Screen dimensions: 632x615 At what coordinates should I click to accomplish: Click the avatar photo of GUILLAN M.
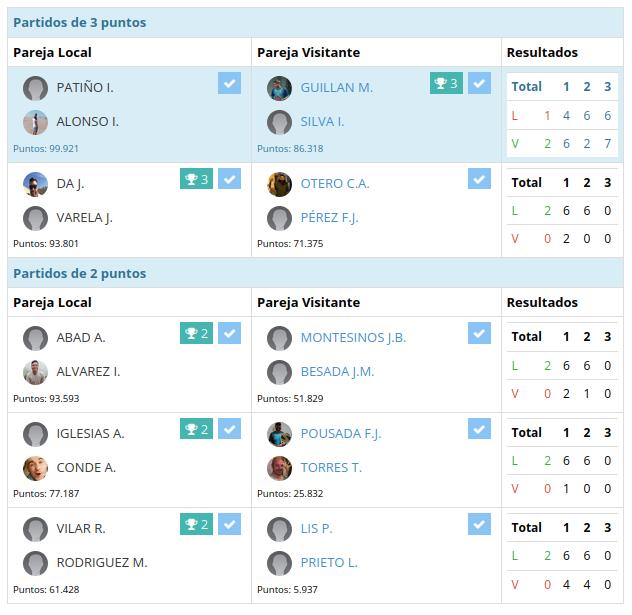coord(279,88)
